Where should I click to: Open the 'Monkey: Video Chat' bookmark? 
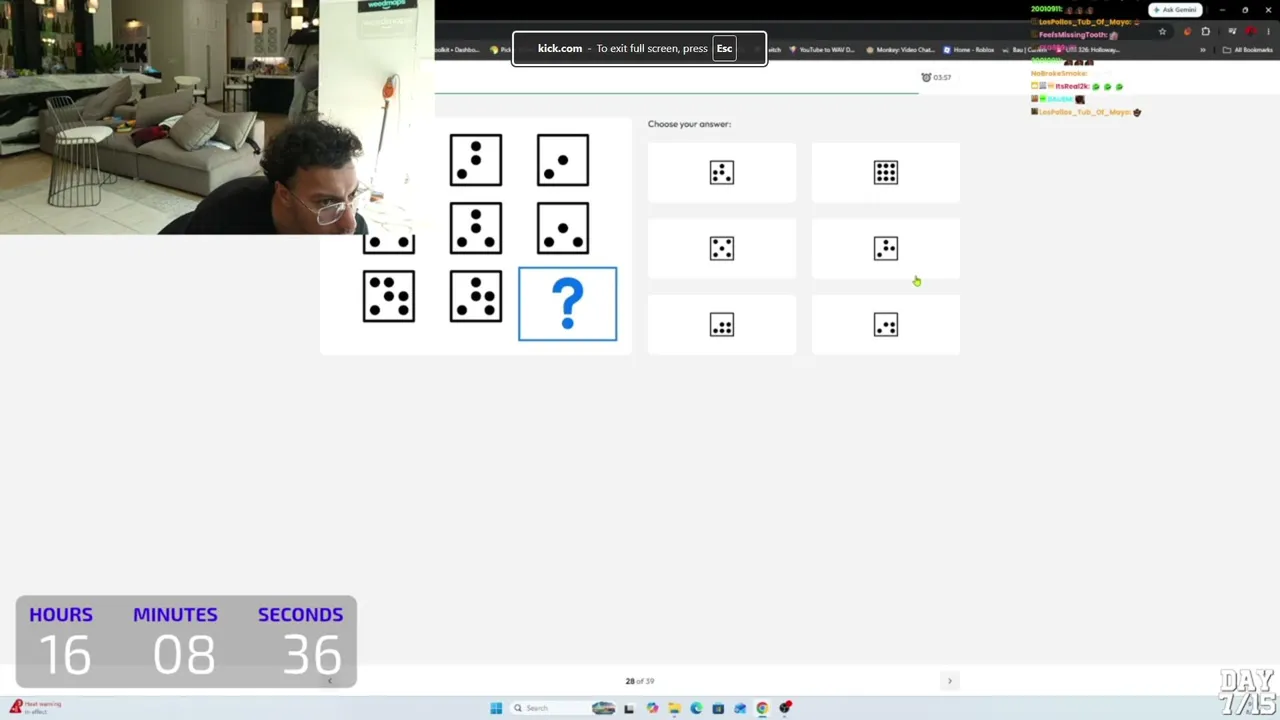[x=900, y=50]
